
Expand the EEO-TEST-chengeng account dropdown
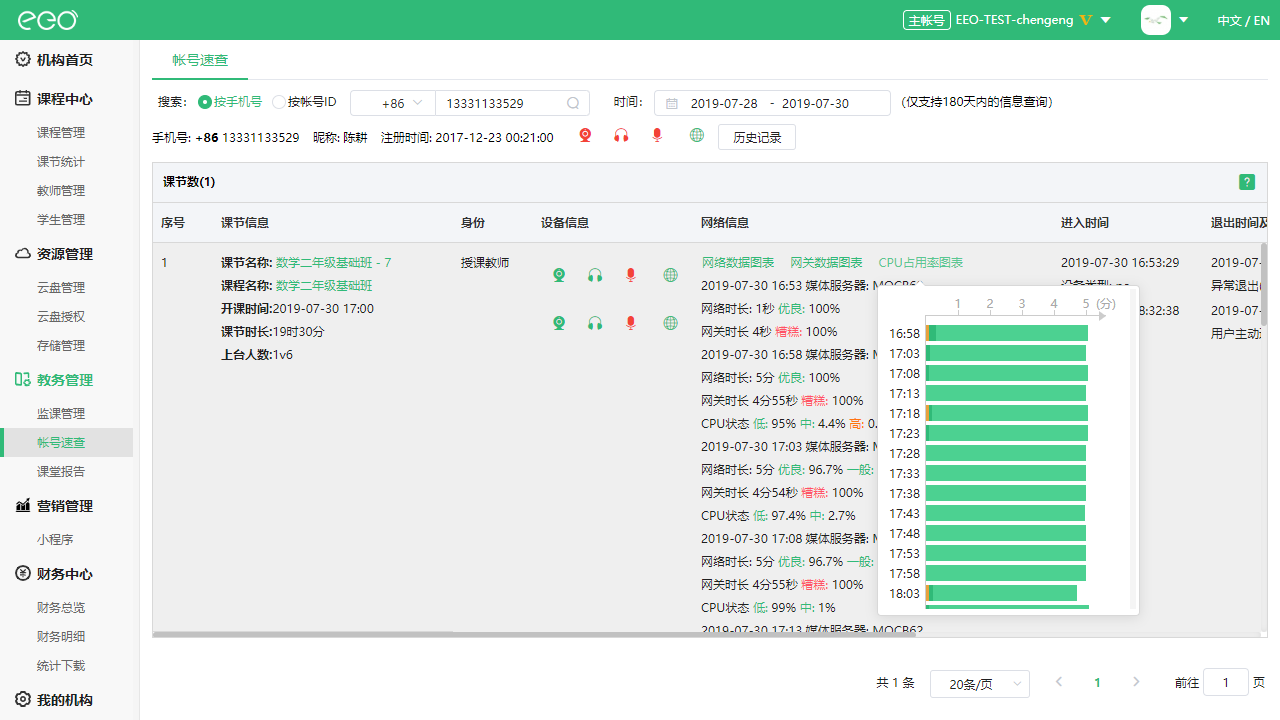tap(1105, 20)
